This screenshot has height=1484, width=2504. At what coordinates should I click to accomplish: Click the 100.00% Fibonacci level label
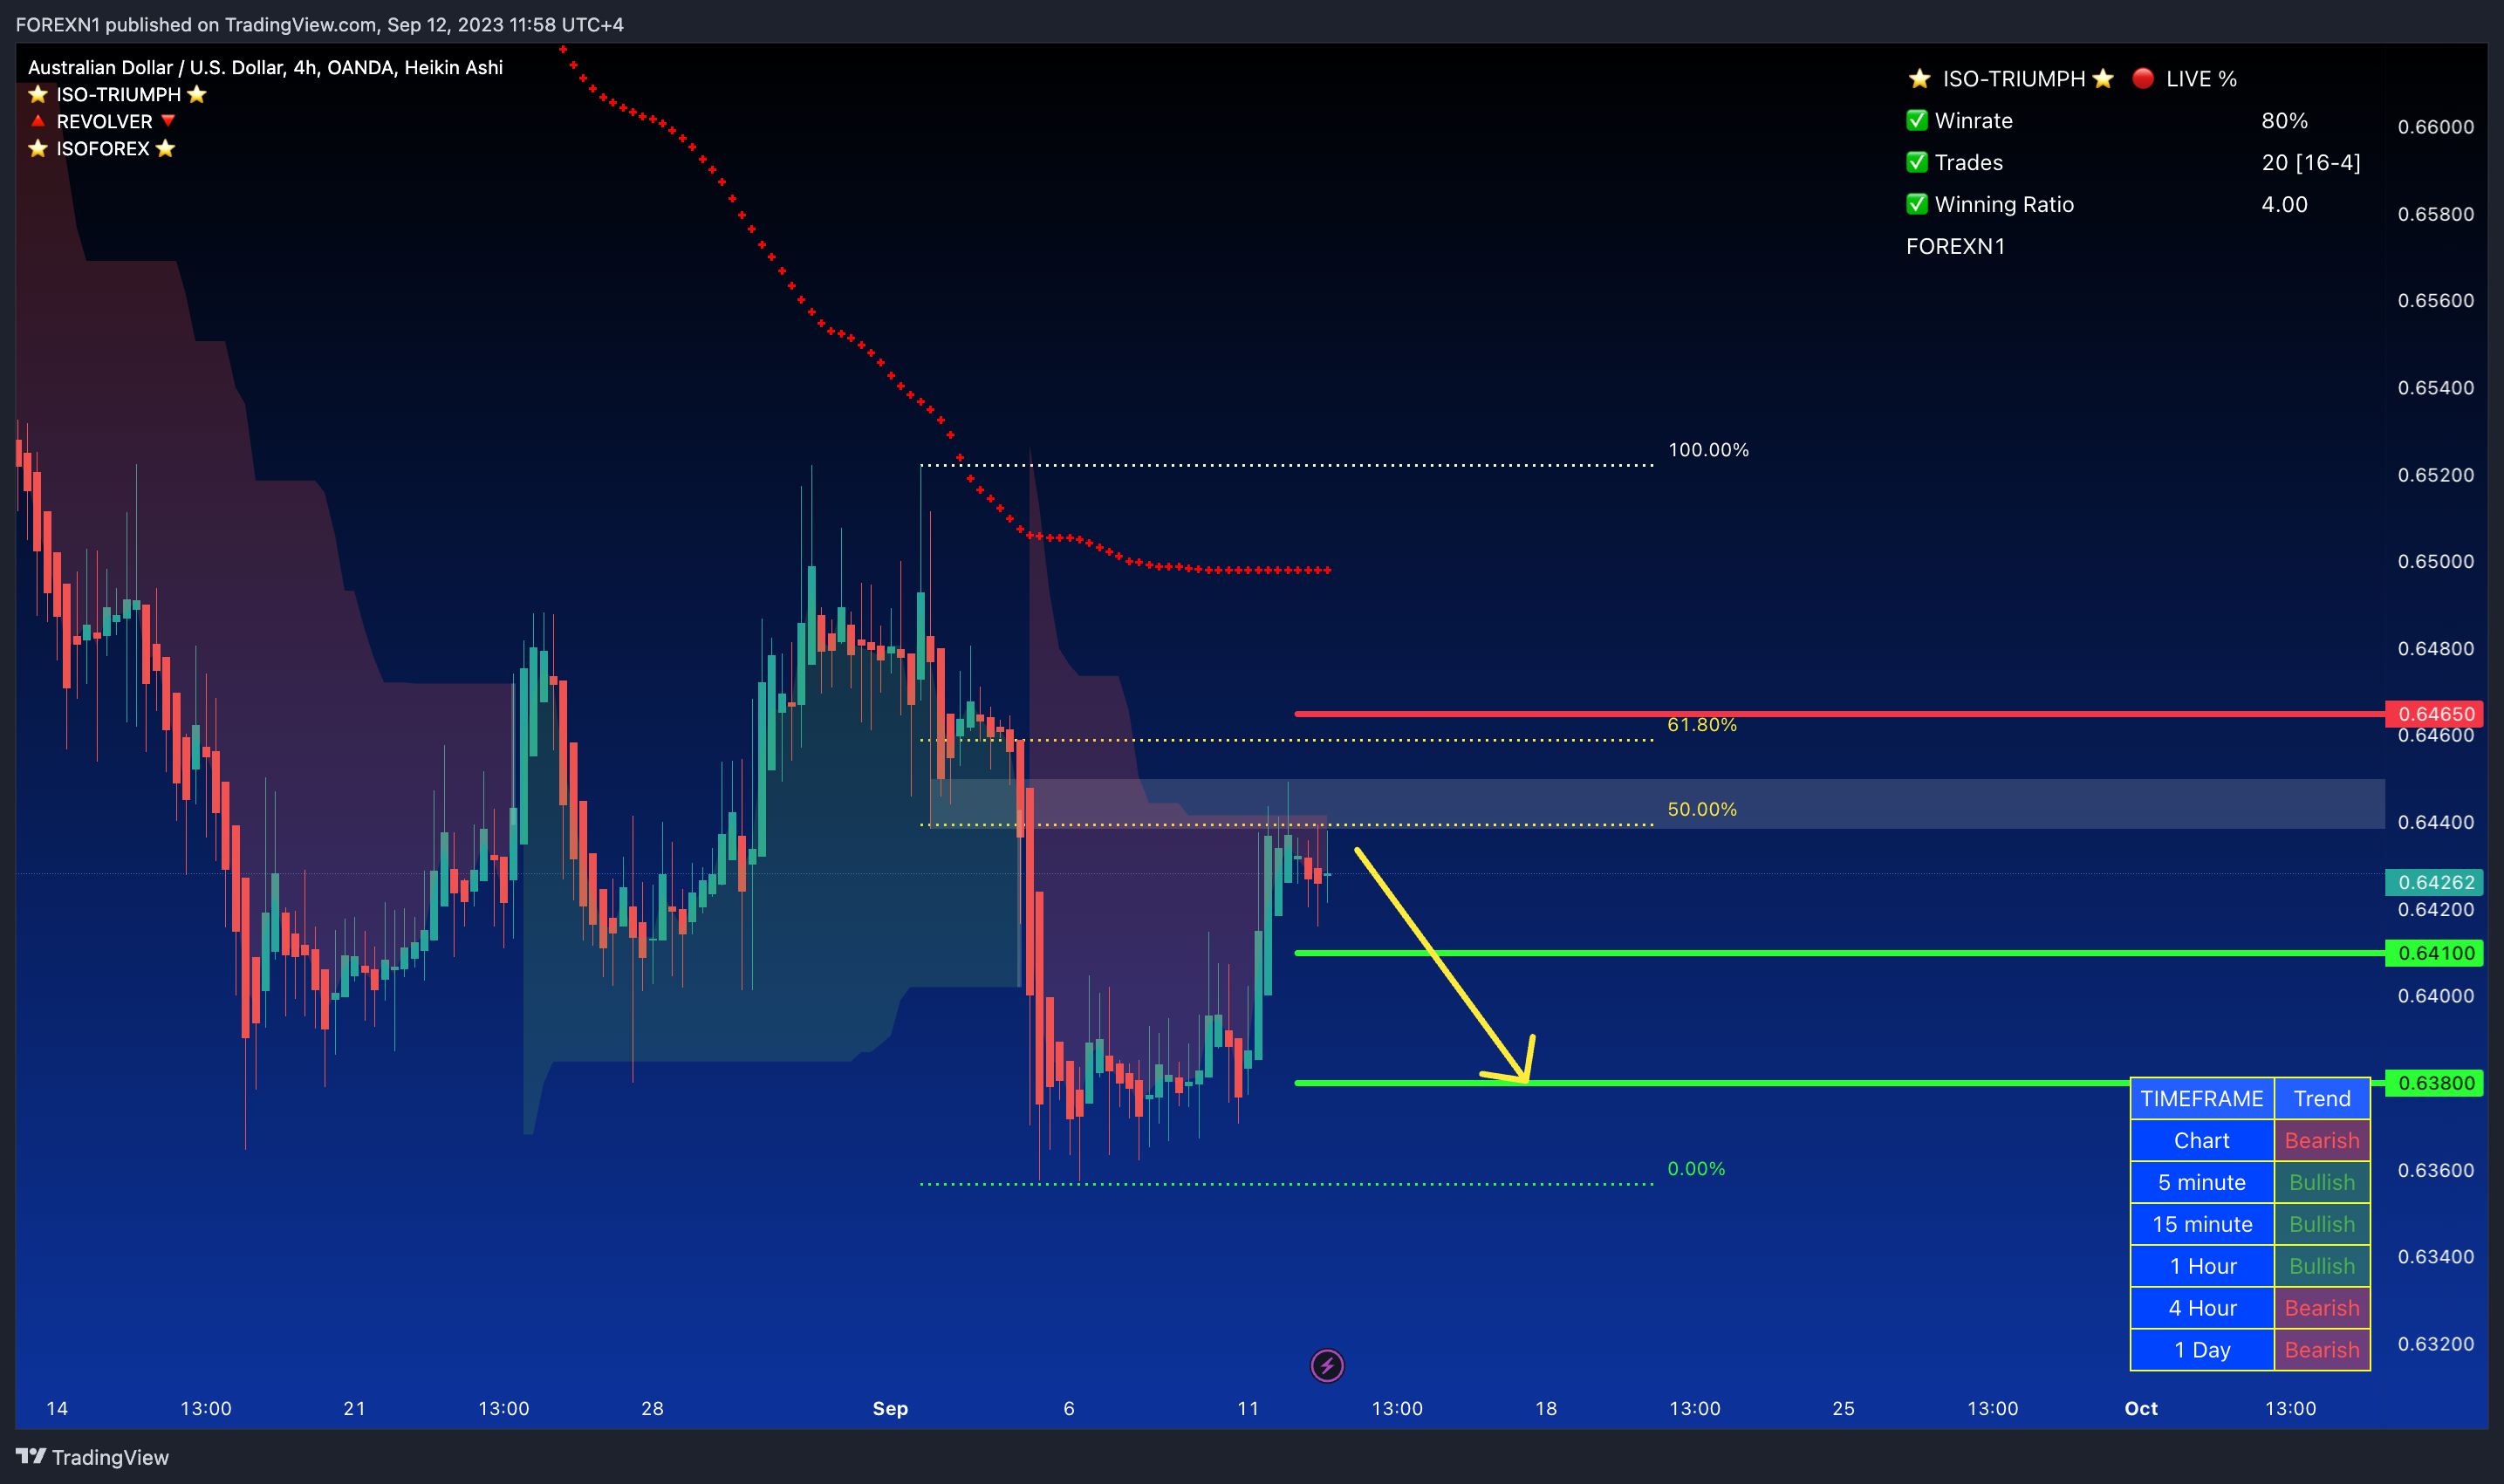(1708, 450)
